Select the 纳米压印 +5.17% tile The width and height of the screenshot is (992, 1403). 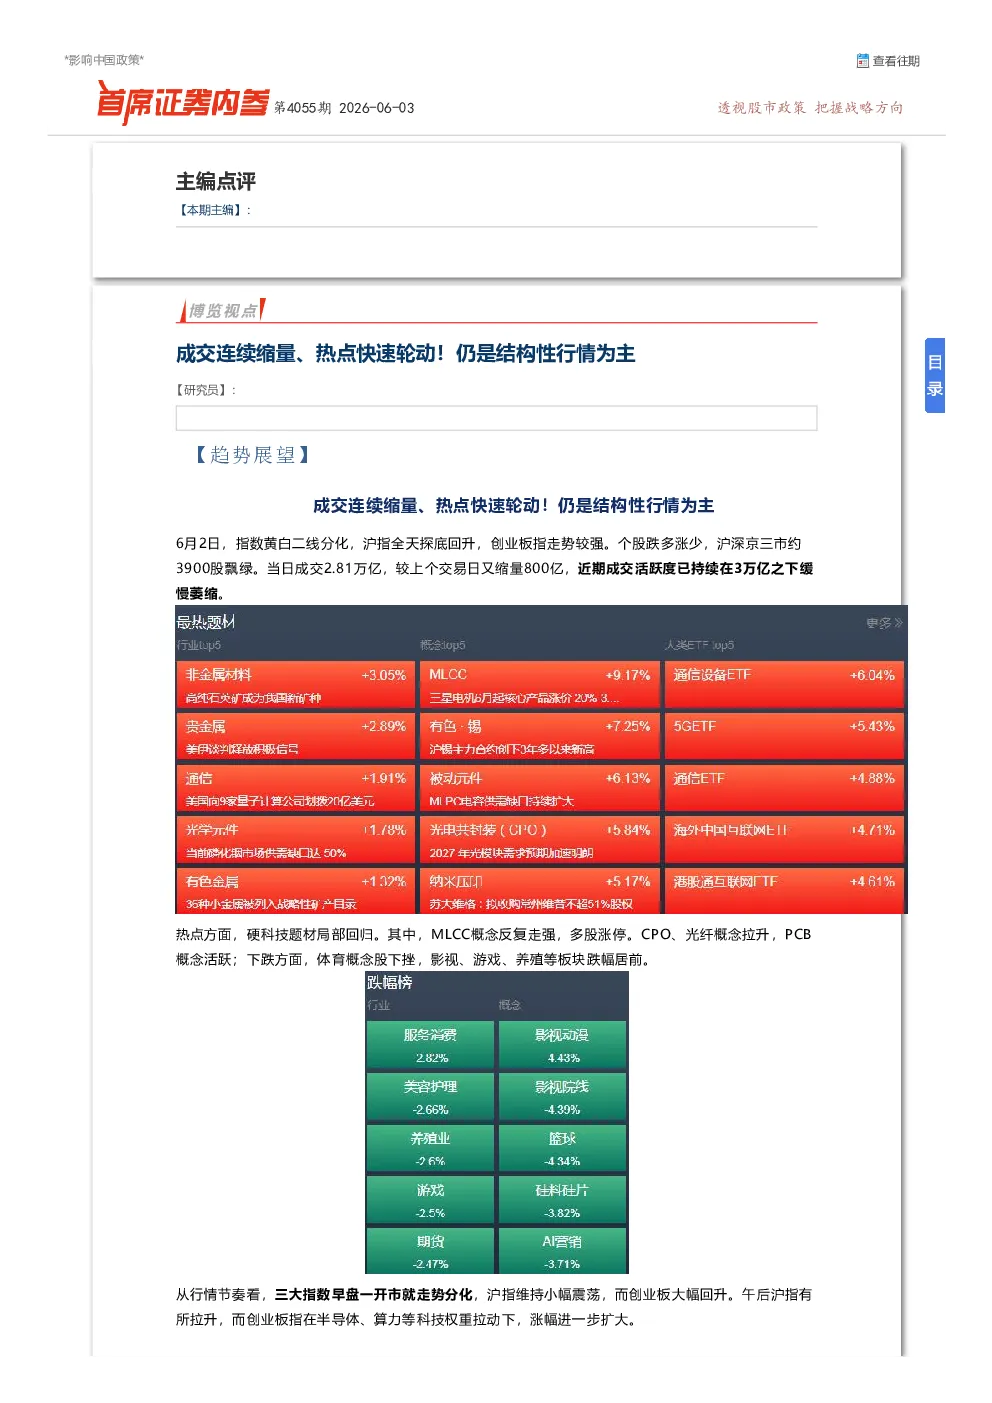pyautogui.click(x=539, y=891)
